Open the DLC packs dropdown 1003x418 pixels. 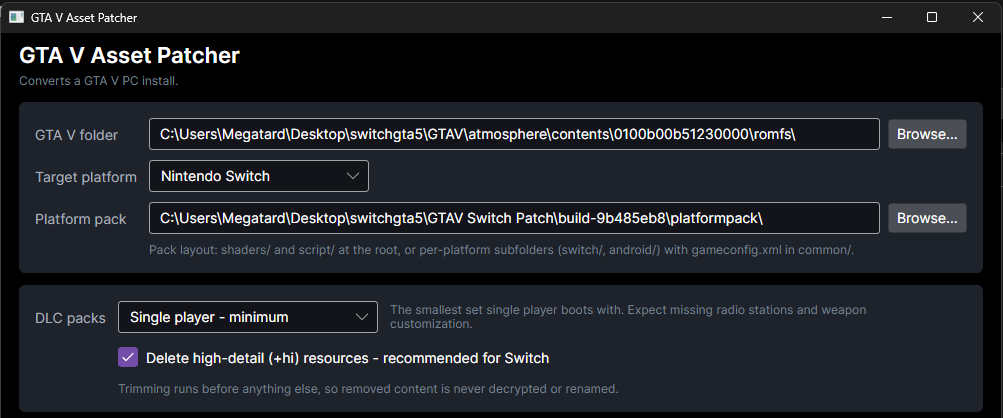(248, 317)
